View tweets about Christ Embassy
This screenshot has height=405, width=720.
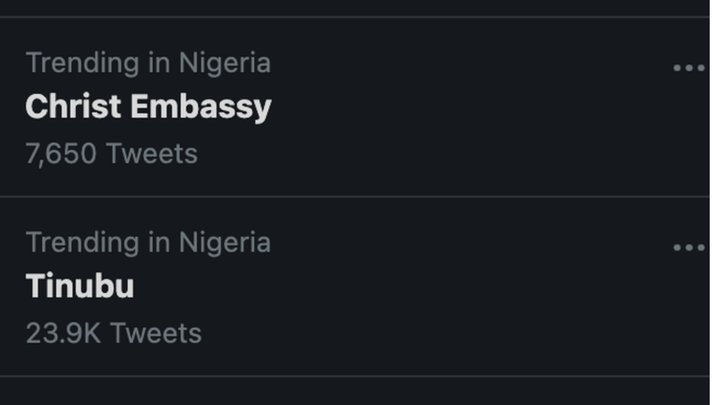(148, 107)
